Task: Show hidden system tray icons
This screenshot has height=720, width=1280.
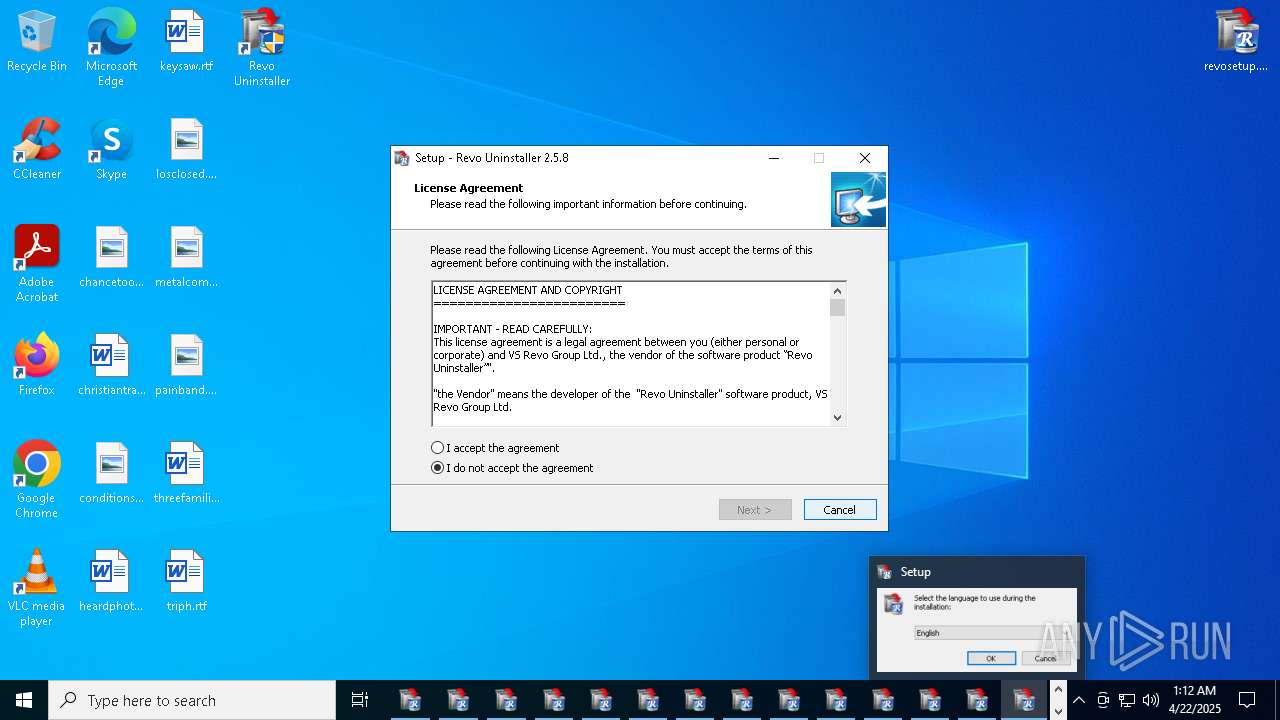Action: [1079, 700]
